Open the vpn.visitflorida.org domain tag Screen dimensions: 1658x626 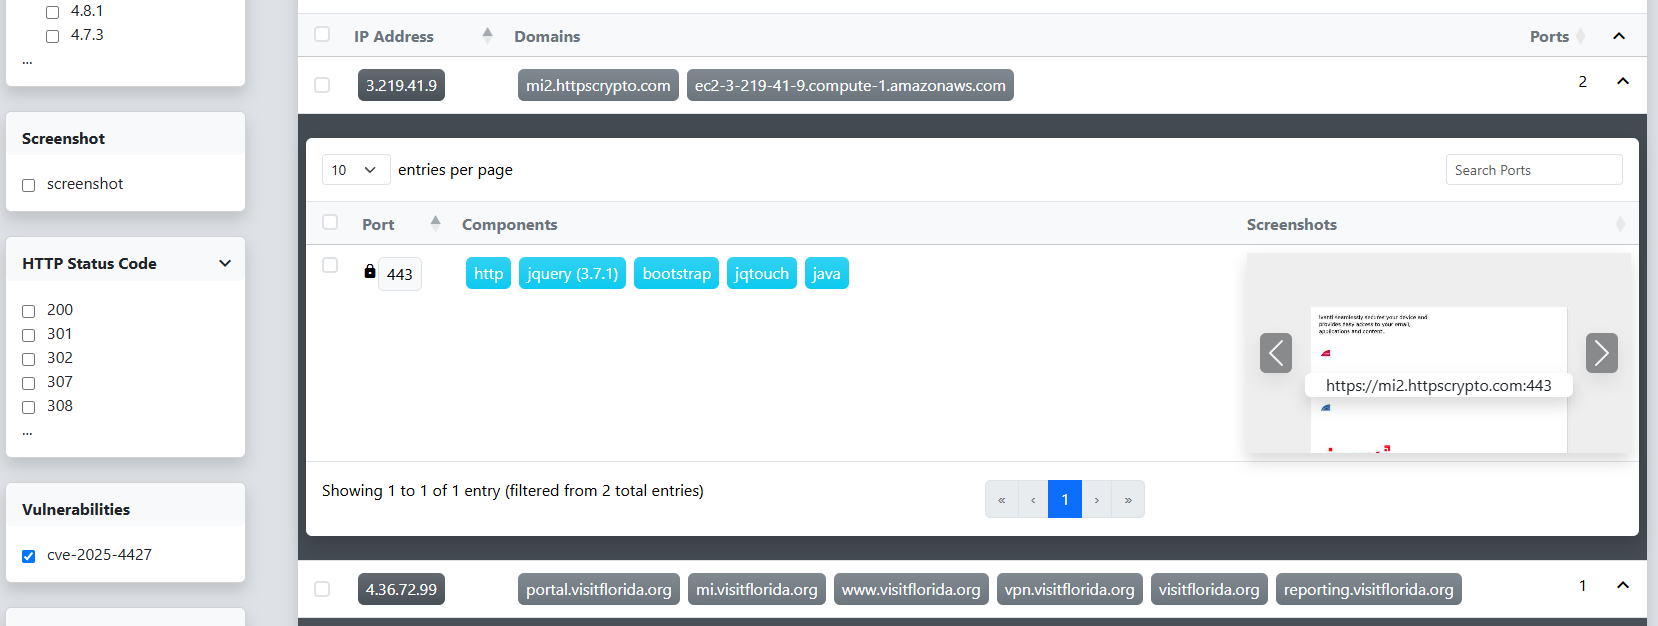click(x=1070, y=589)
